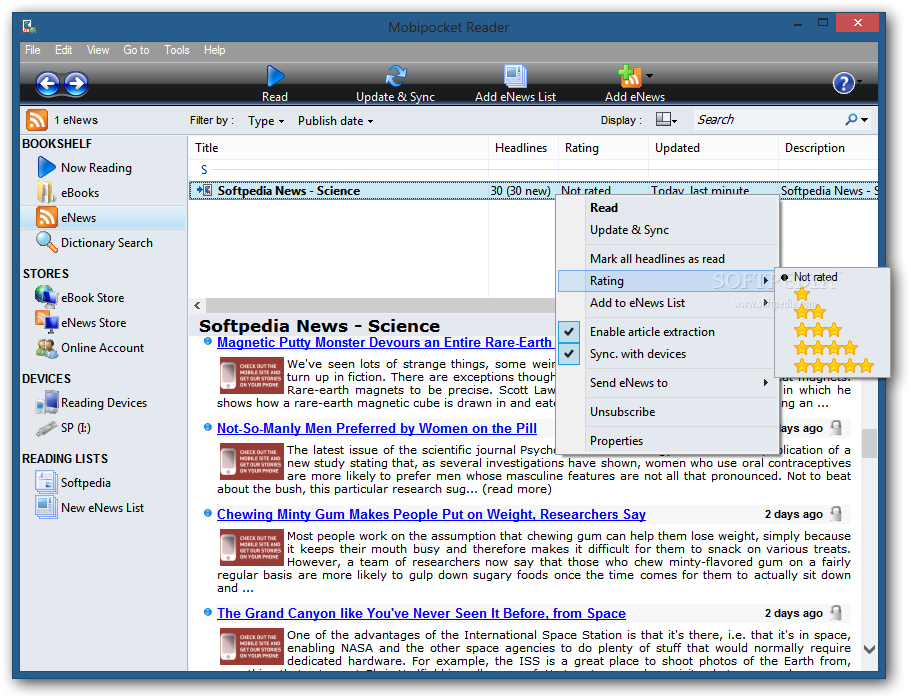Click the horizontal scrollbar left arrow
Image resolution: width=911 pixels, height=699 pixels.
click(x=198, y=305)
